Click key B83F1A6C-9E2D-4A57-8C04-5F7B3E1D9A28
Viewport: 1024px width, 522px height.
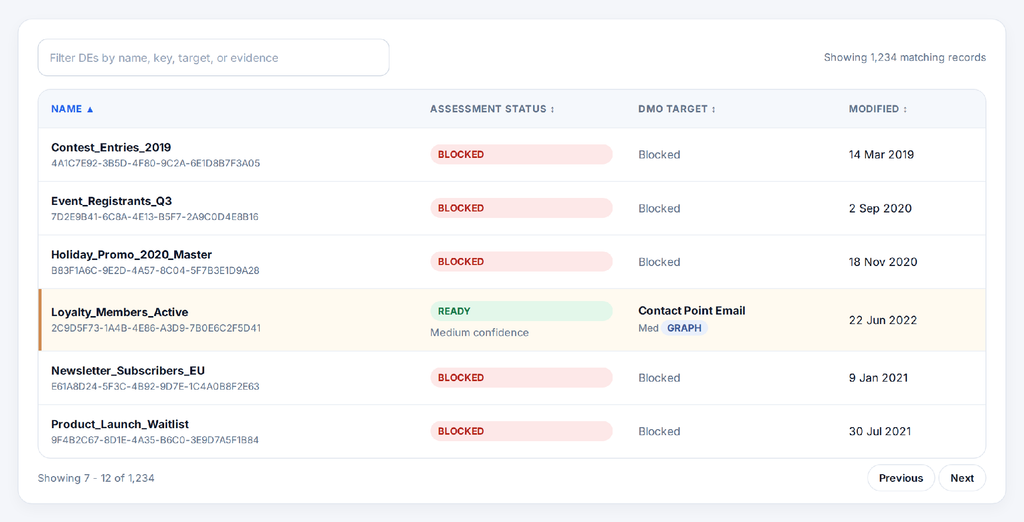[x=155, y=270]
